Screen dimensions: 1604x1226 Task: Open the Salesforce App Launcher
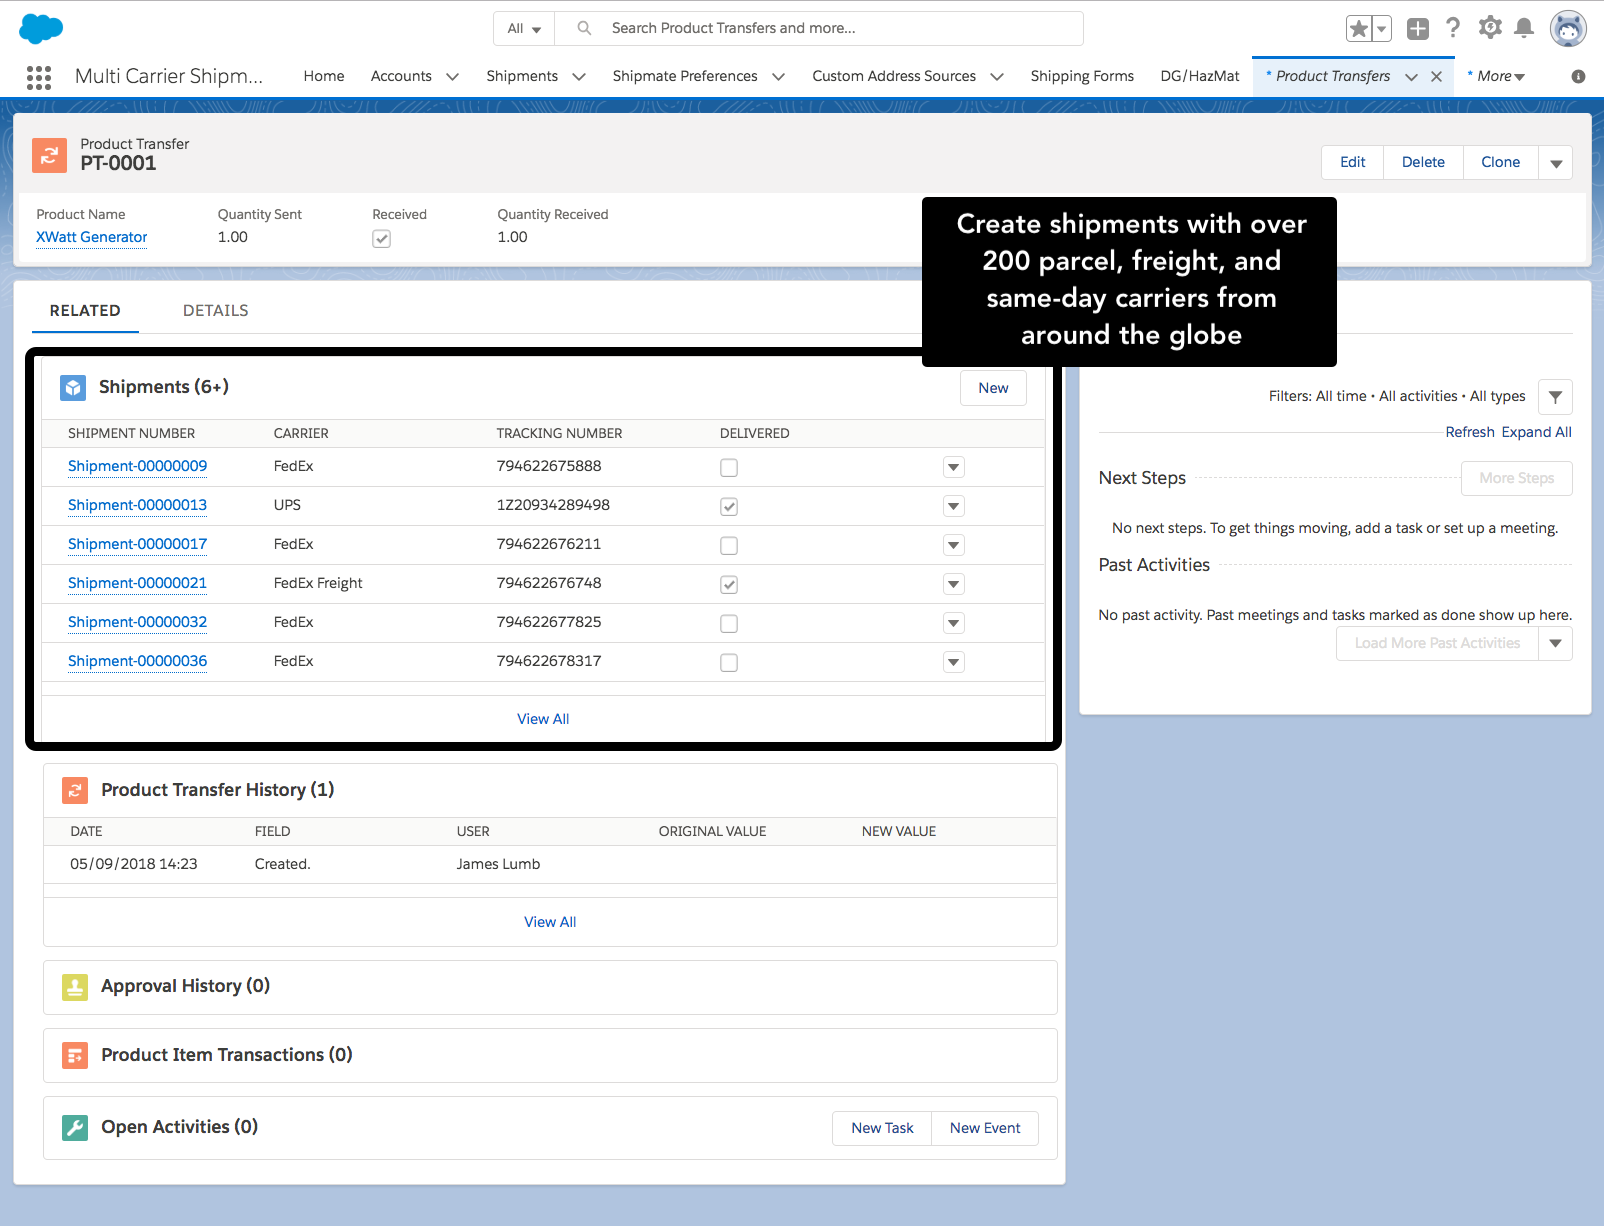[39, 77]
